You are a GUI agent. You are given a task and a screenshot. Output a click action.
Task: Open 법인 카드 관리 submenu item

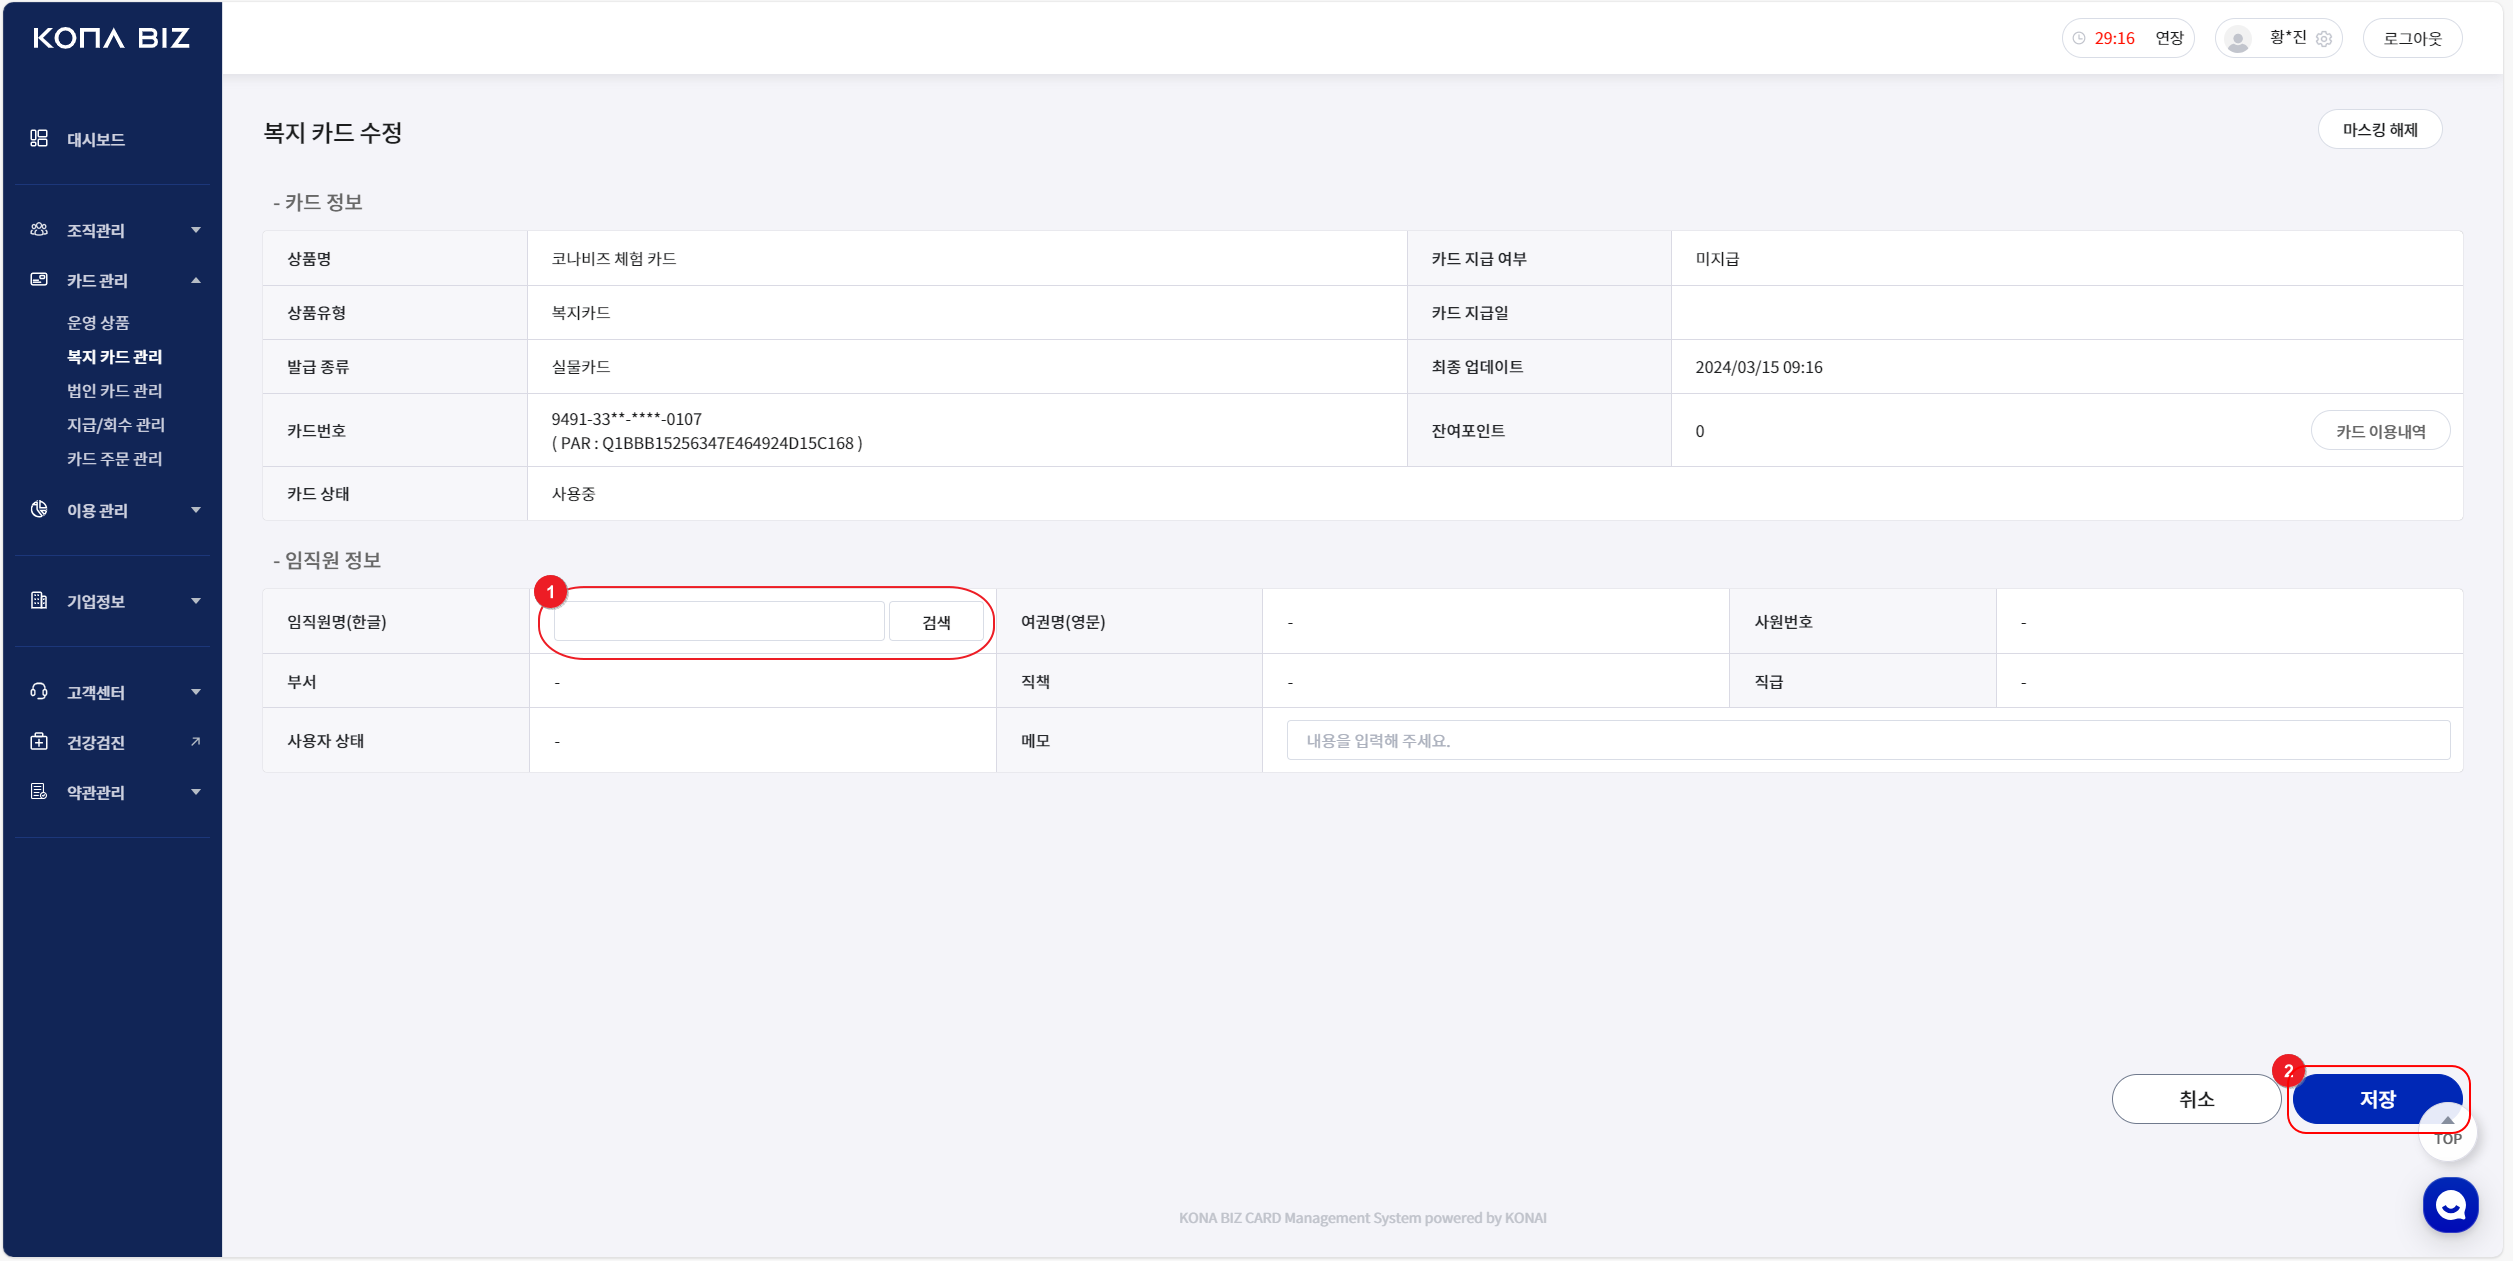coord(114,391)
